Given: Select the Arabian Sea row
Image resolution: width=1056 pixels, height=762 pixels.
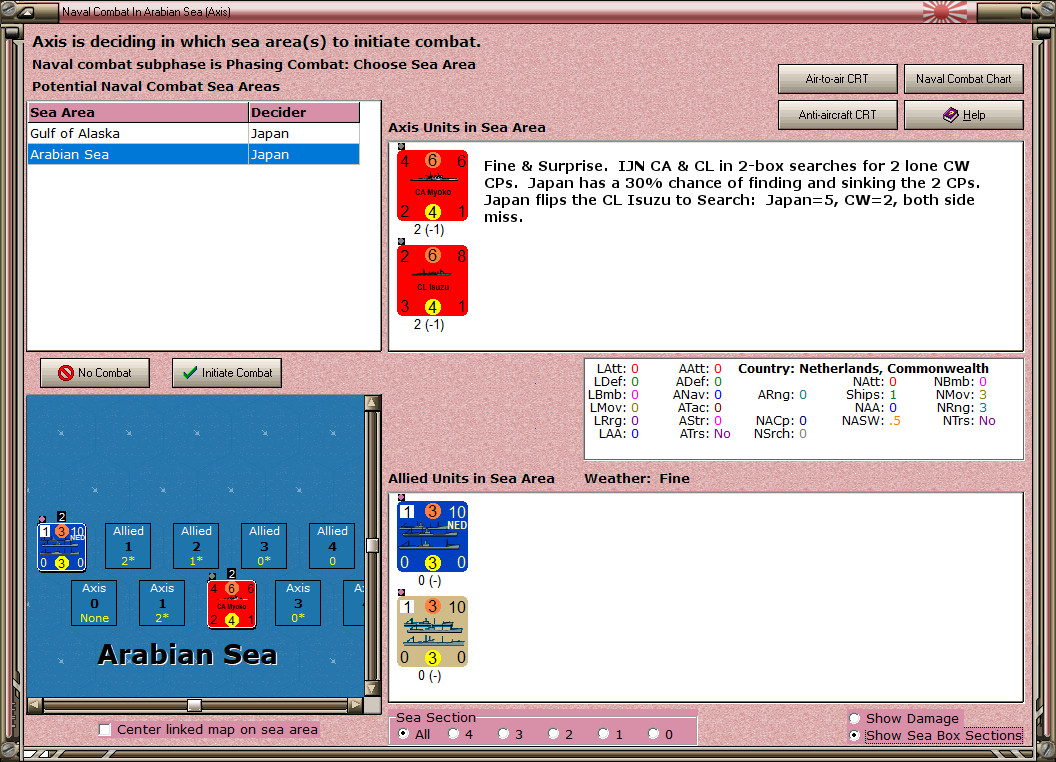Looking at the screenshot, I should pyautogui.click(x=194, y=154).
